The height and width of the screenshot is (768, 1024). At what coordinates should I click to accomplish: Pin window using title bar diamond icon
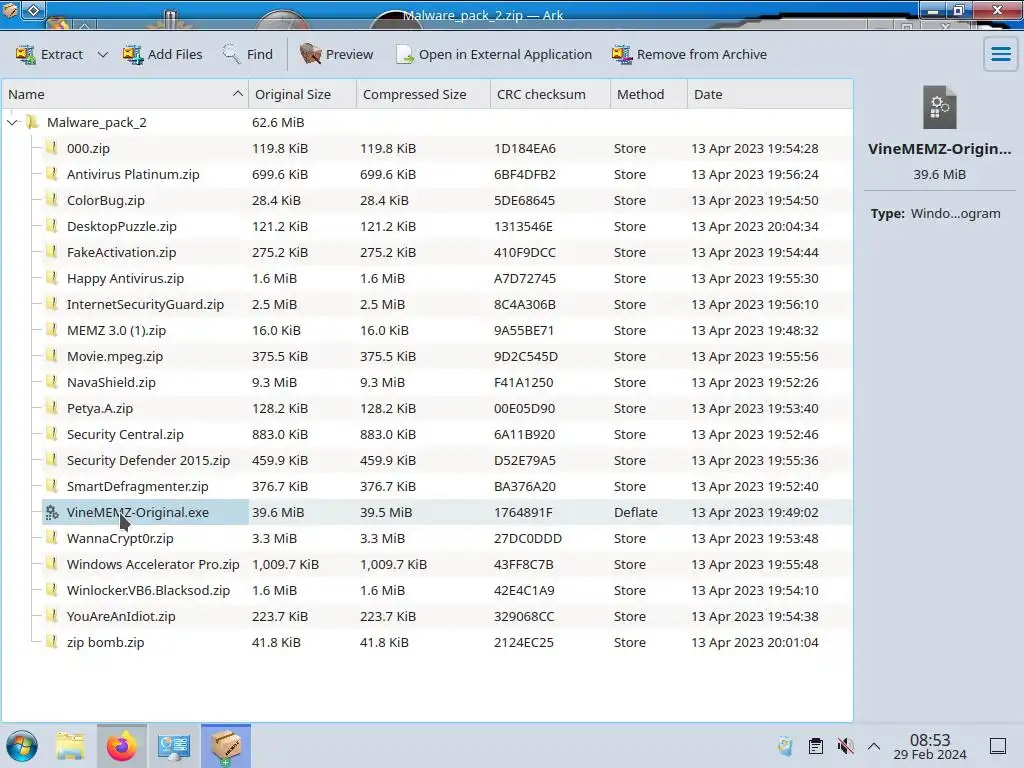click(x=34, y=10)
